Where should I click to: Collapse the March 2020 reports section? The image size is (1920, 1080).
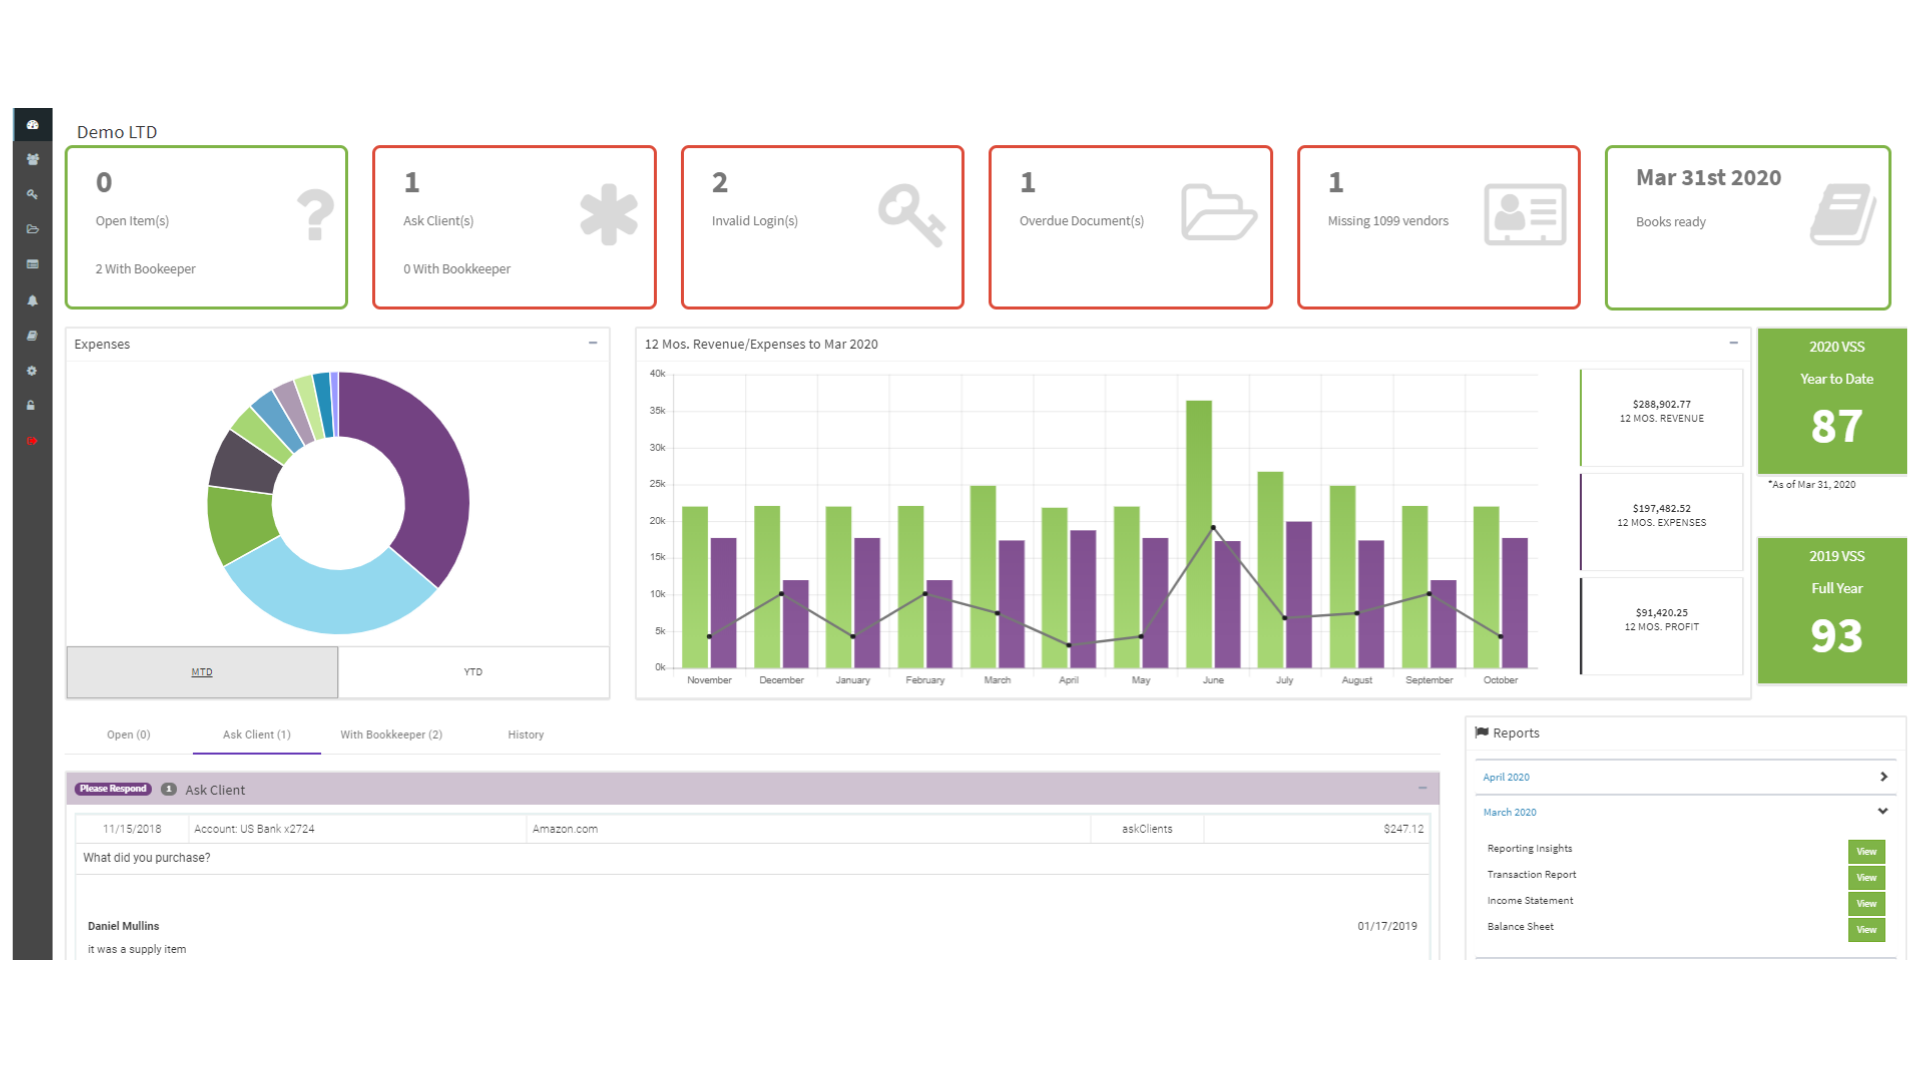coord(1884,812)
